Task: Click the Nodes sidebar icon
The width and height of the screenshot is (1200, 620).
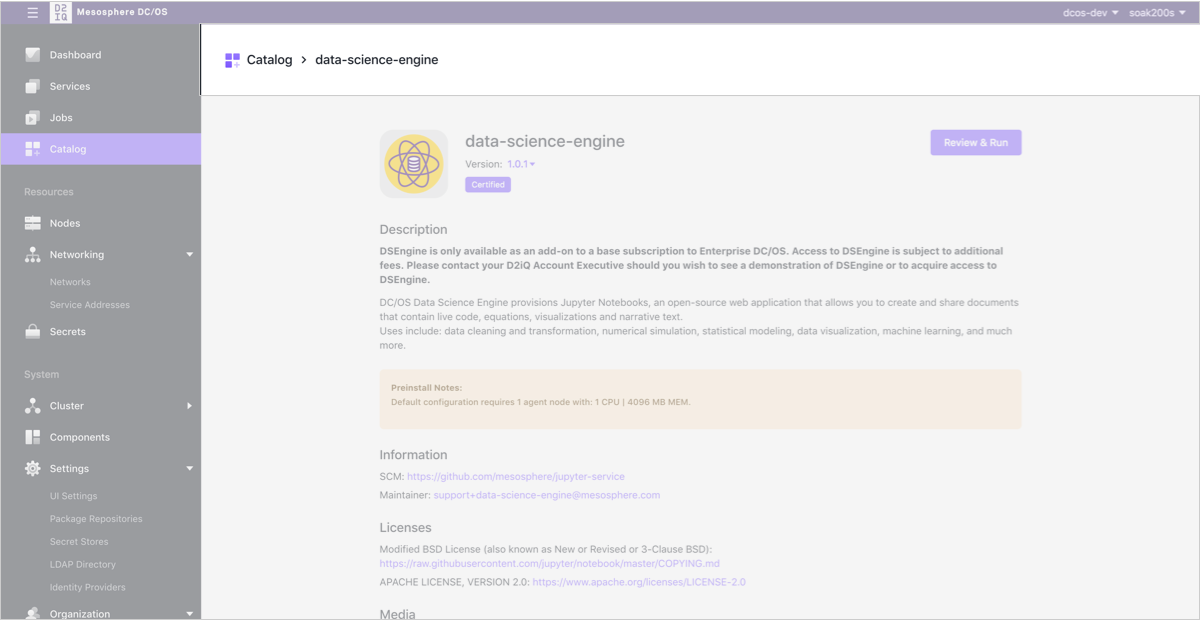Action: click(33, 223)
